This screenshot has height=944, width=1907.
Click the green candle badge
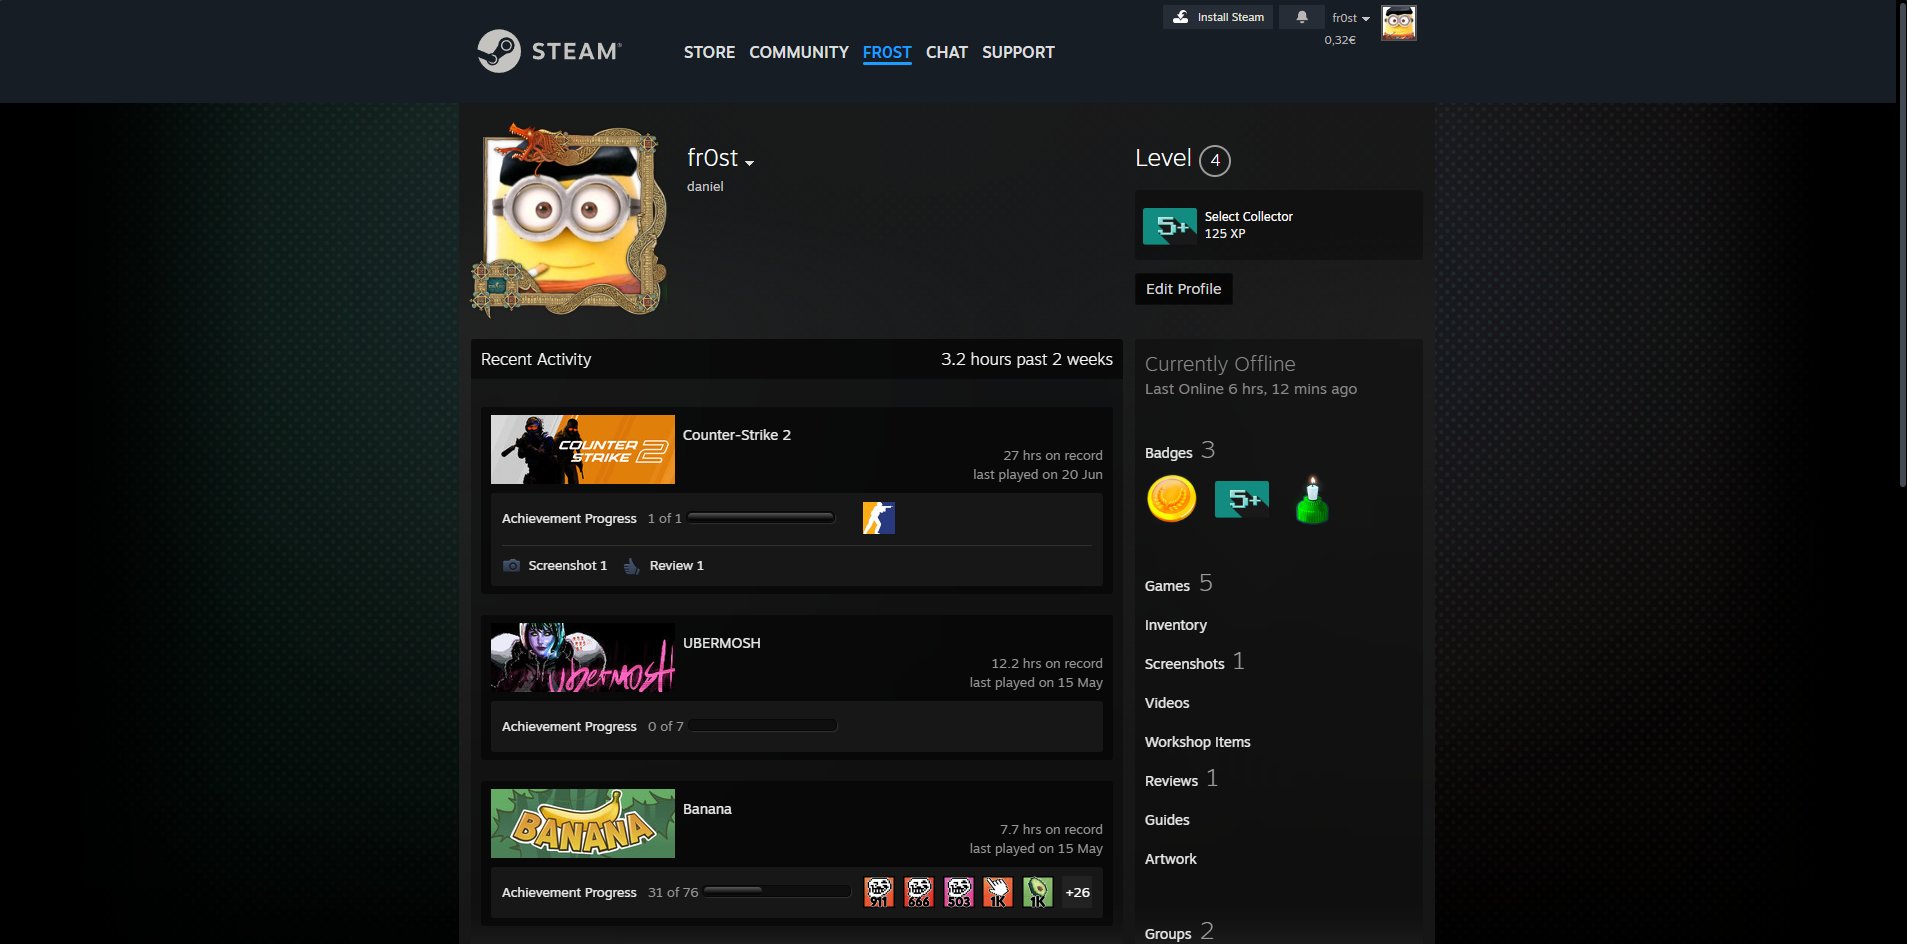pyautogui.click(x=1312, y=499)
